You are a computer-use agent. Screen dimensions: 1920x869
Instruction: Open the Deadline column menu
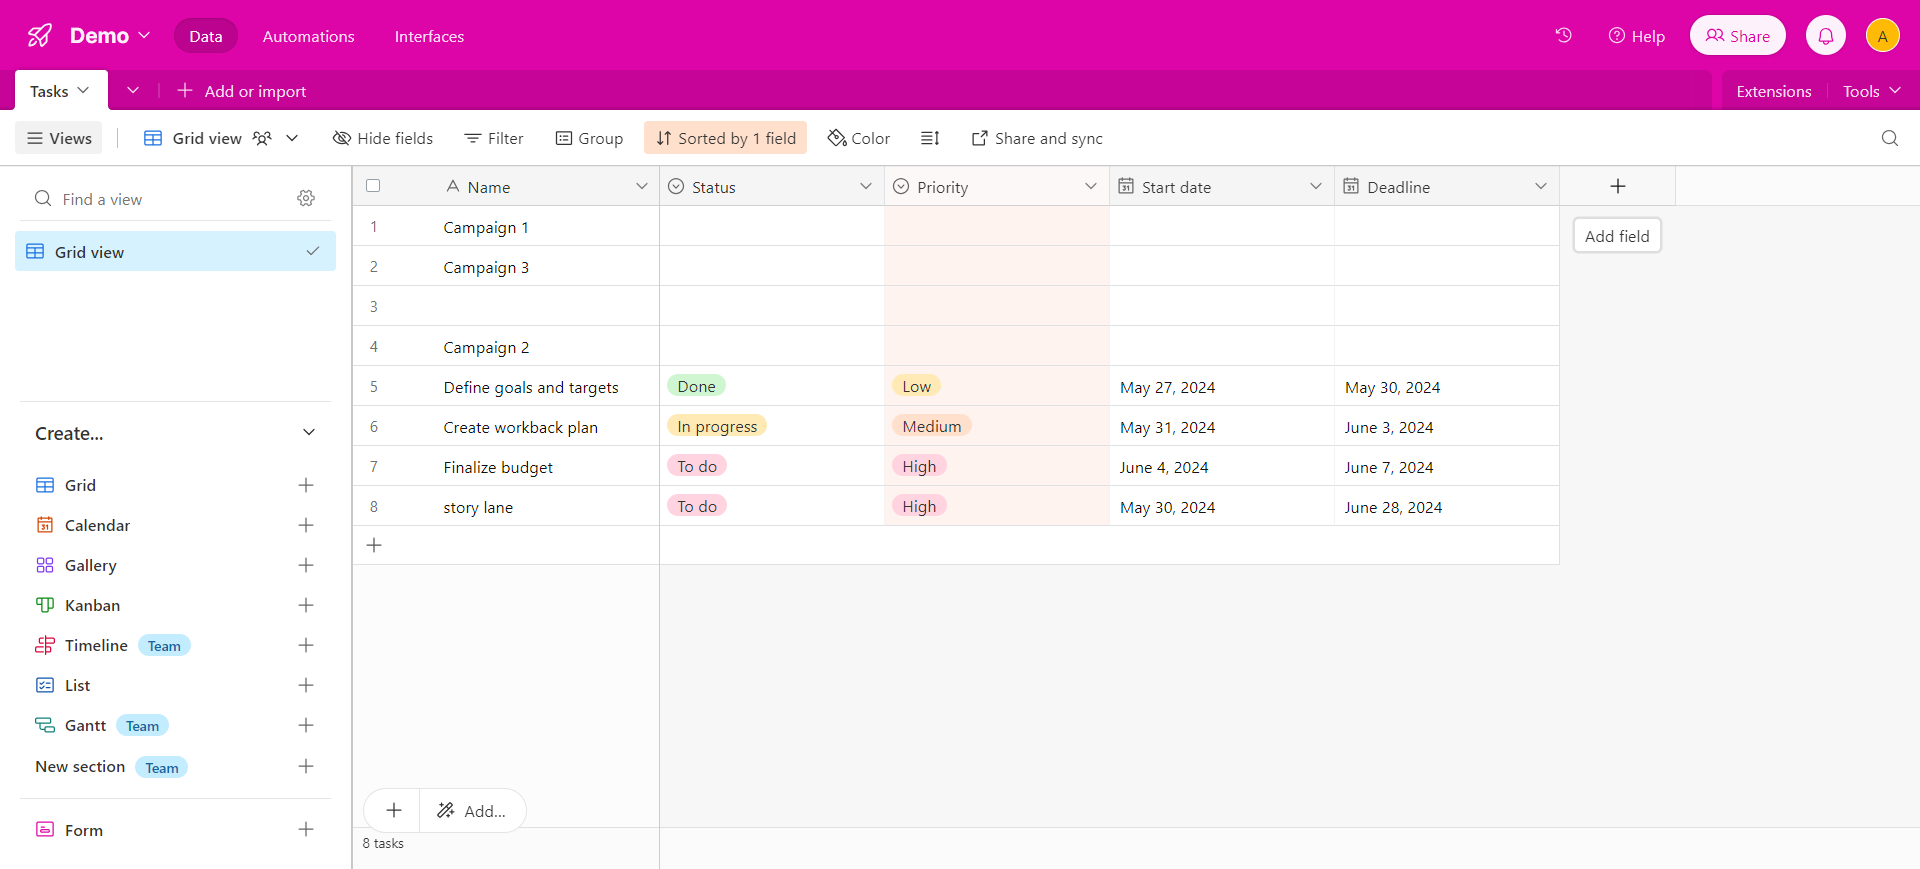point(1541,186)
